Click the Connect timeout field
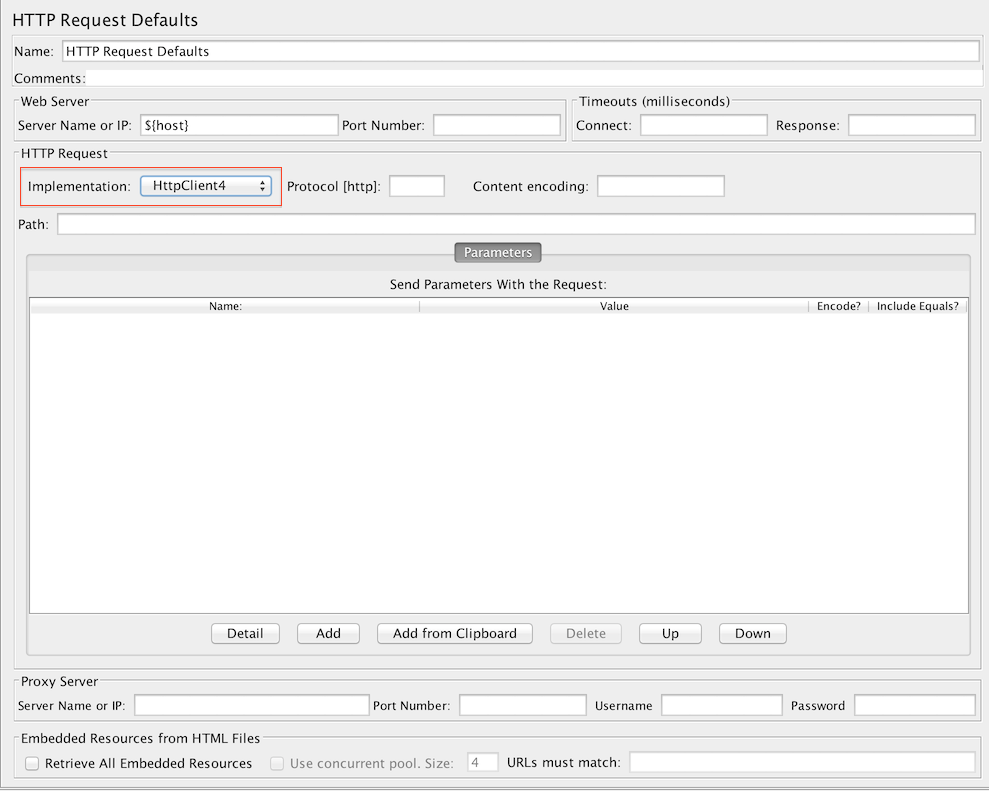This screenshot has width=989, height=791. click(x=703, y=125)
